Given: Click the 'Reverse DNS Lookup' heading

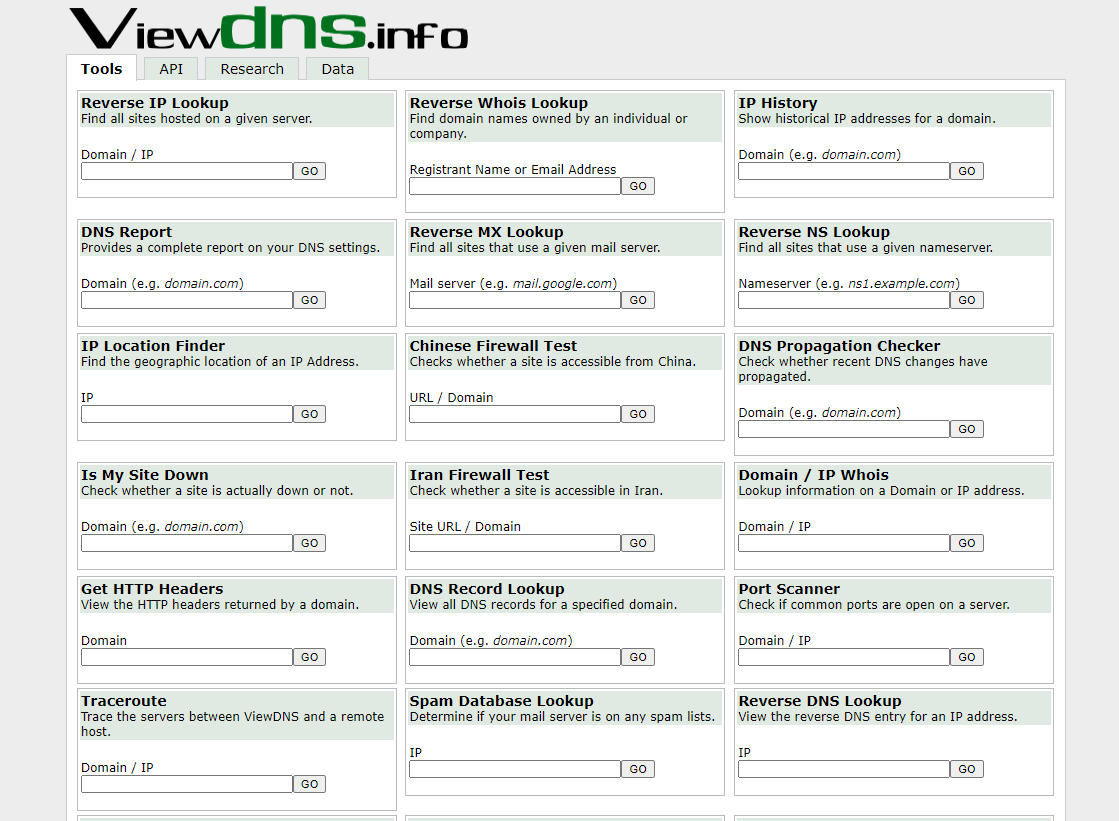Looking at the screenshot, I should (x=820, y=701).
